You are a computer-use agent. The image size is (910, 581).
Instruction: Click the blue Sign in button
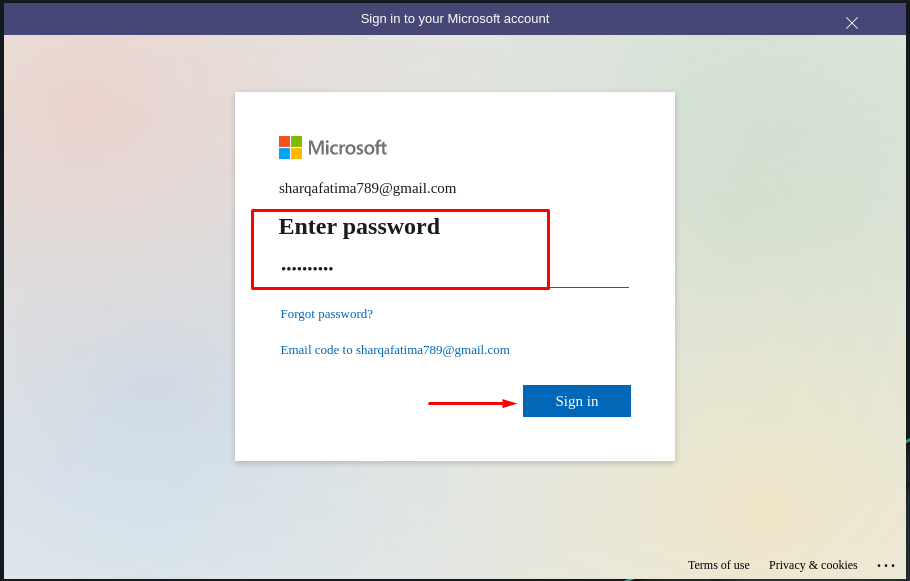pyautogui.click(x=576, y=400)
